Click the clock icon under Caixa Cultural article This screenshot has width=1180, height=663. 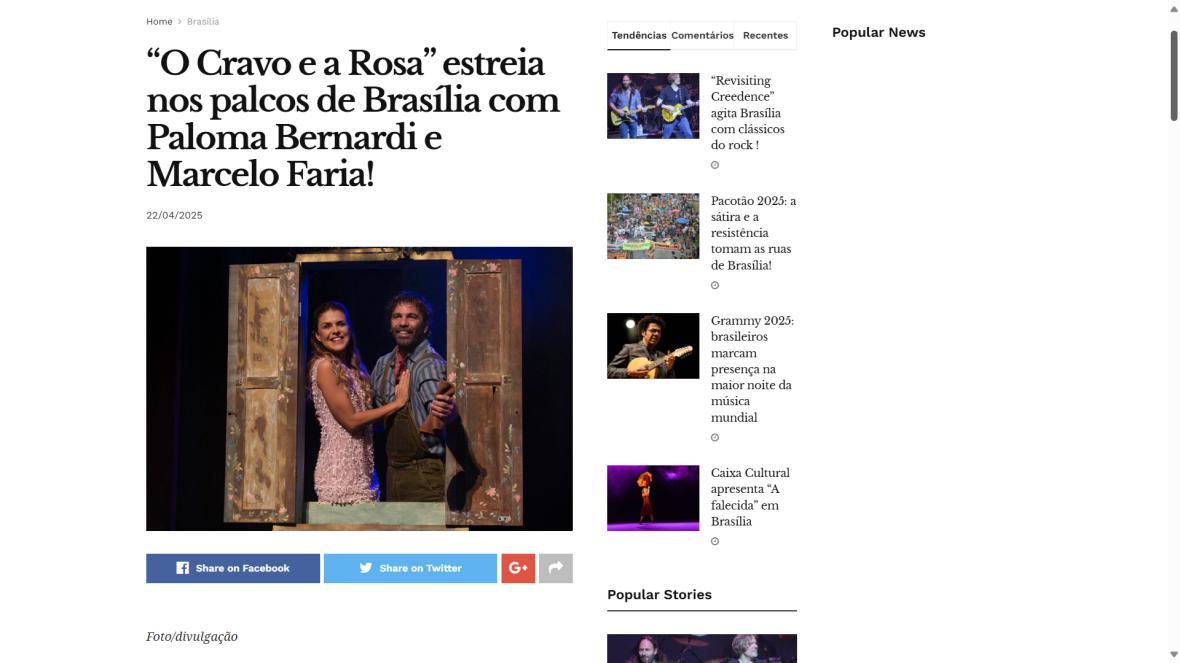point(715,541)
